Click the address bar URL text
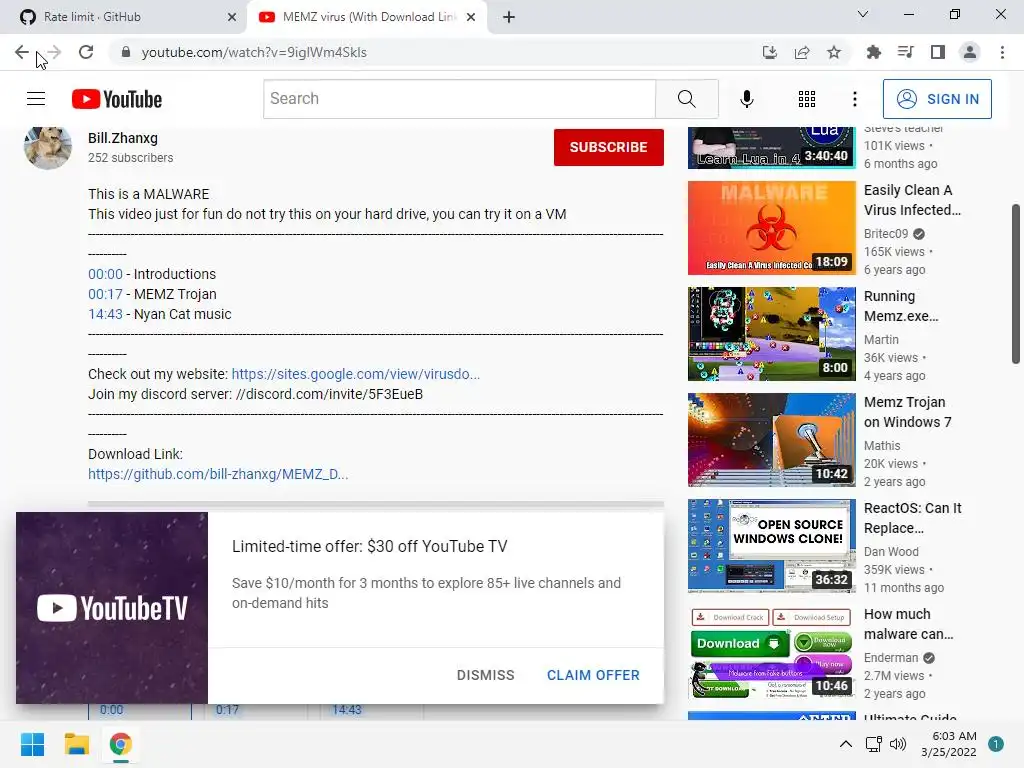This screenshot has width=1024, height=768. 254,52
